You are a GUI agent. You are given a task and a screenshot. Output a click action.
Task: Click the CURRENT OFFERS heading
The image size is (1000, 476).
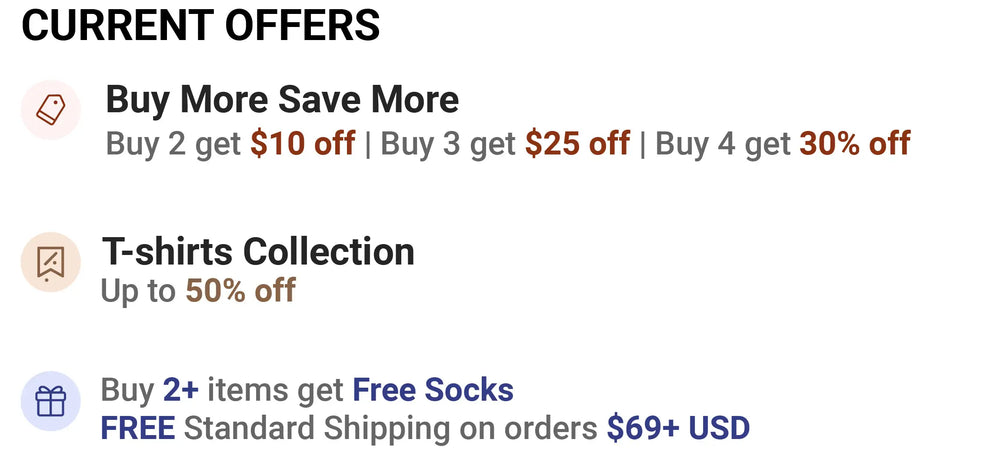point(200,25)
